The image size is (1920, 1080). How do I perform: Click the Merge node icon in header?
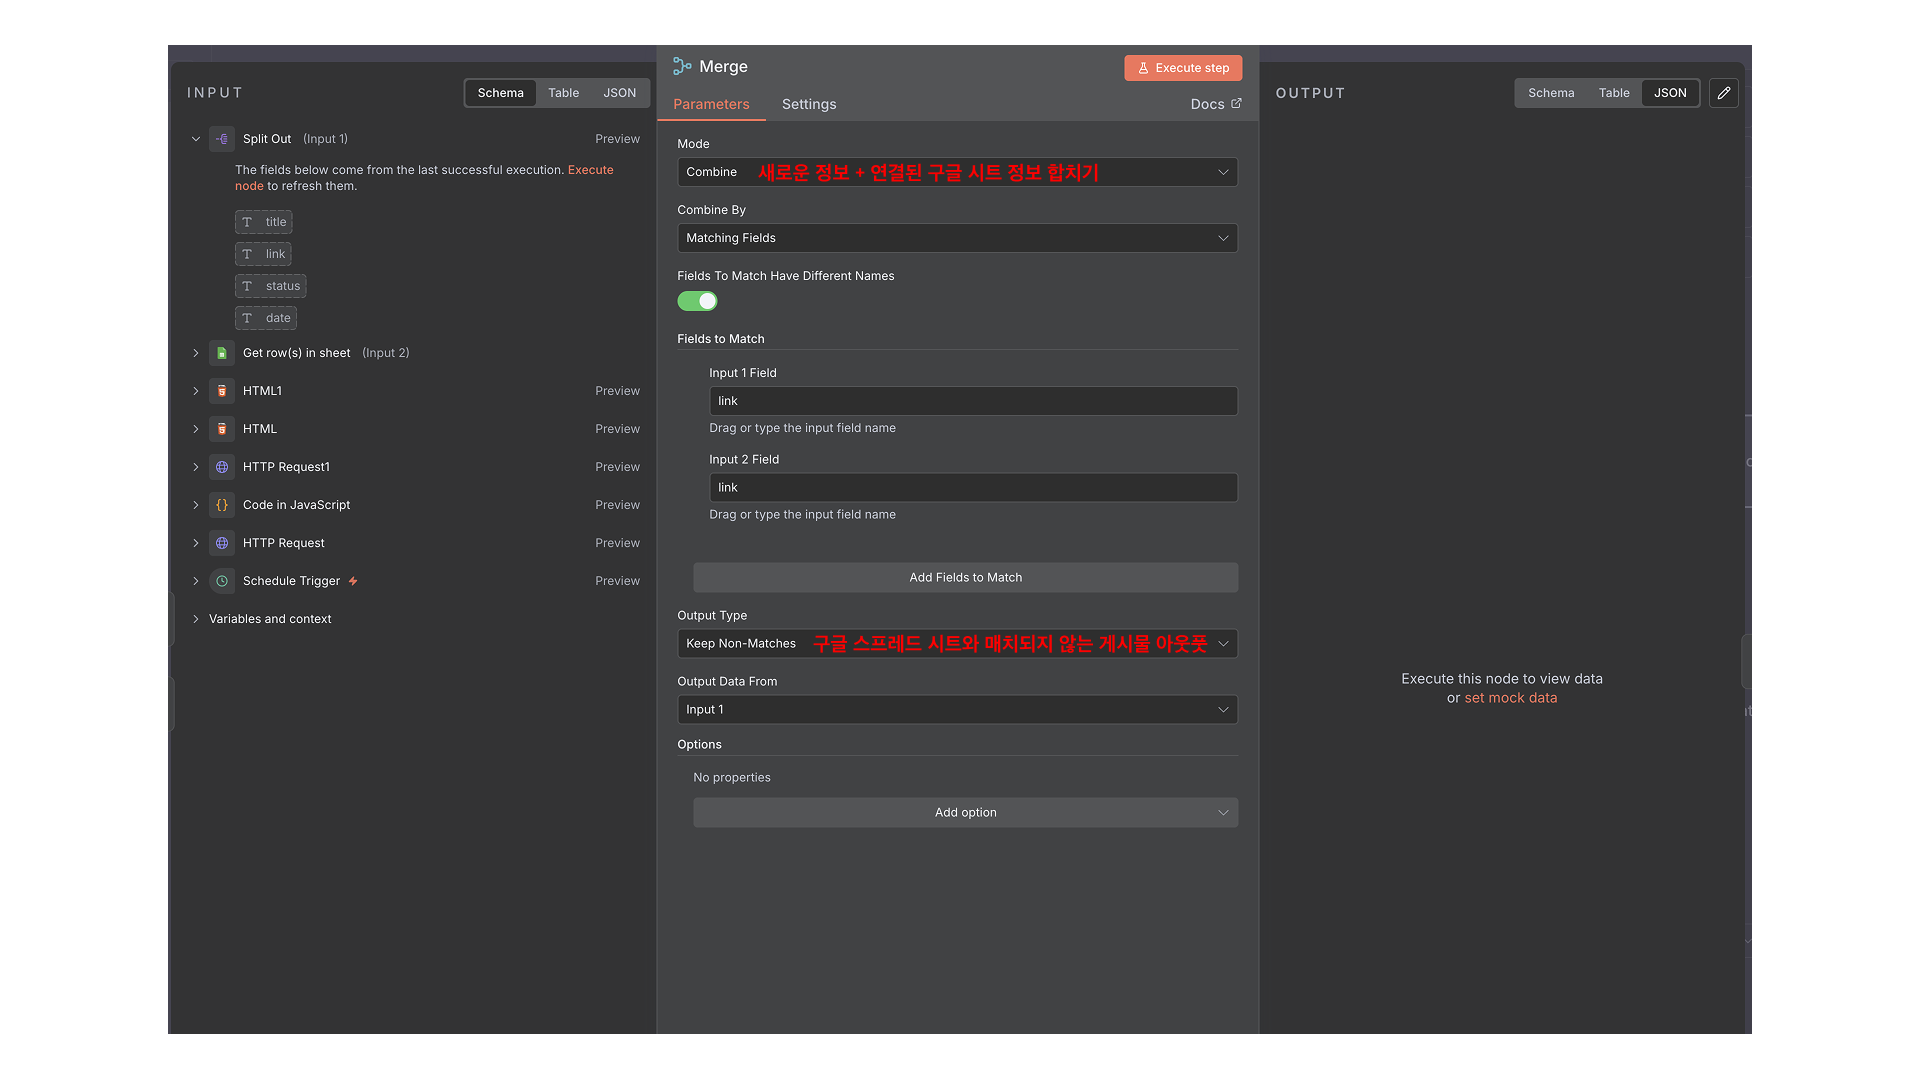pos(682,67)
